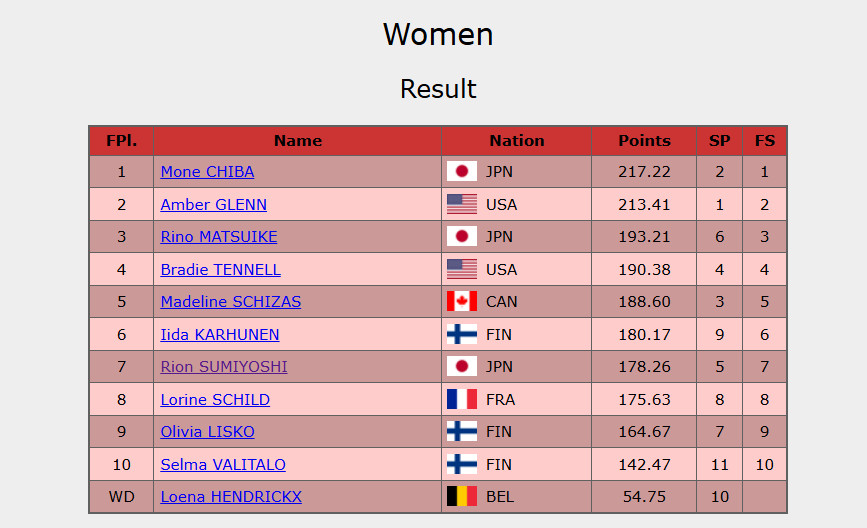Open Olivia LISKO's link
Screen dimensions: 867x528
coord(207,432)
